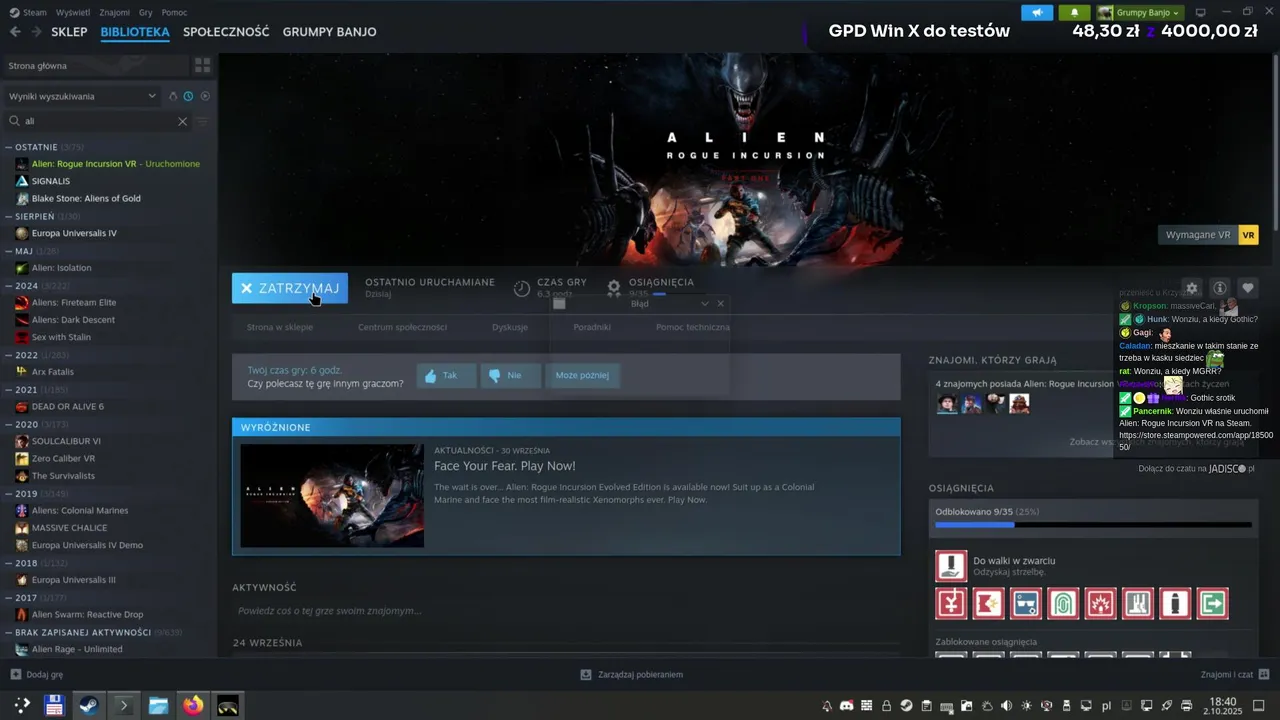The height and width of the screenshot is (720, 1280).
Task: Go to SPOŁECZNOŚĆ tab
Action: coord(226,32)
